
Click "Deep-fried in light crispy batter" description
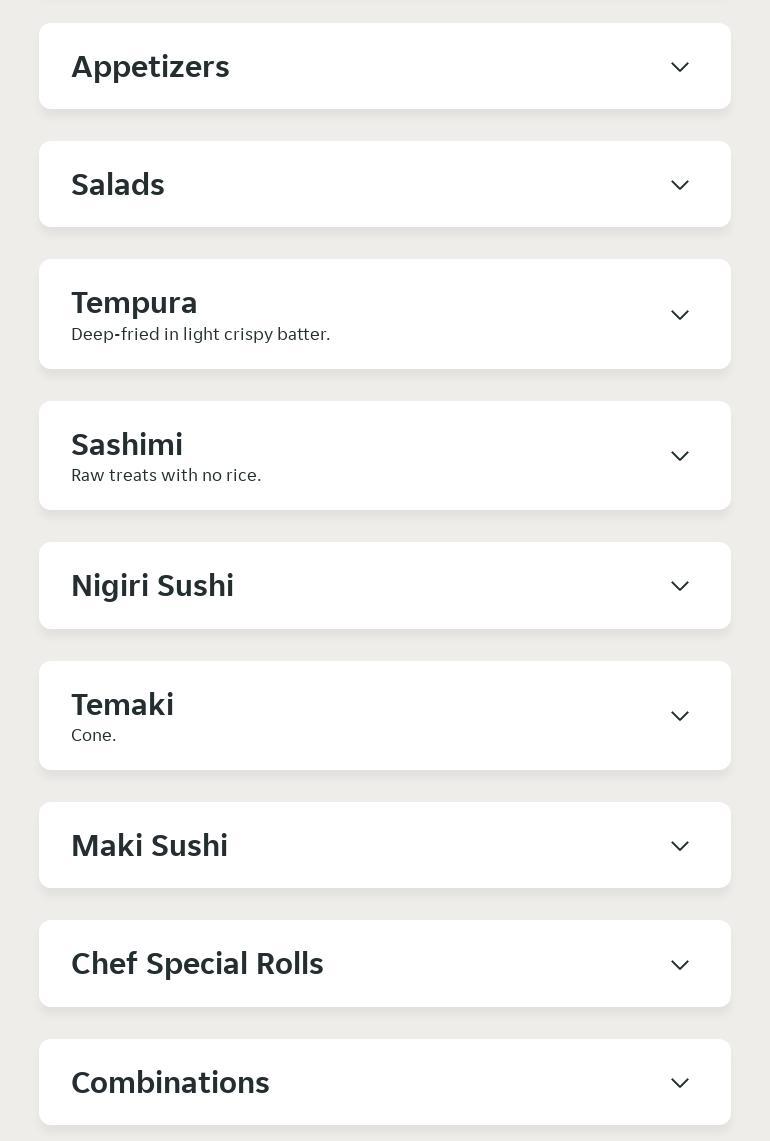point(201,334)
